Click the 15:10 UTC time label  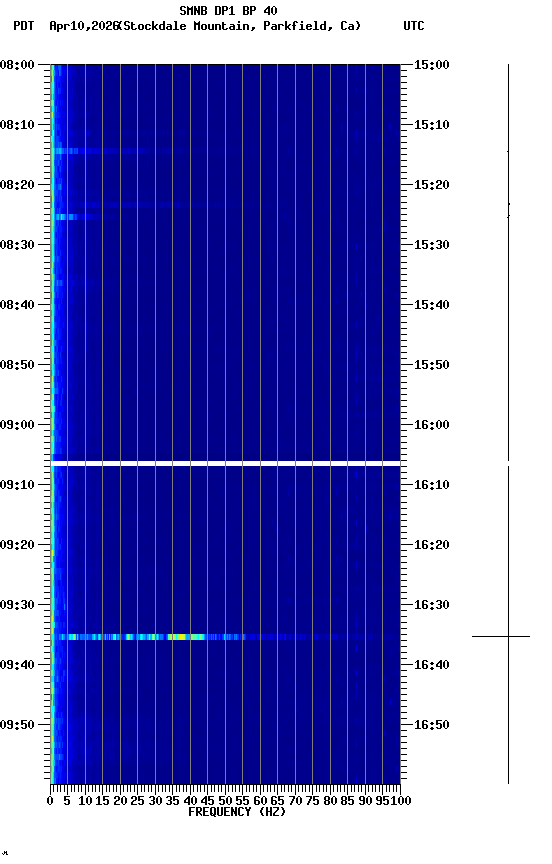432,125
